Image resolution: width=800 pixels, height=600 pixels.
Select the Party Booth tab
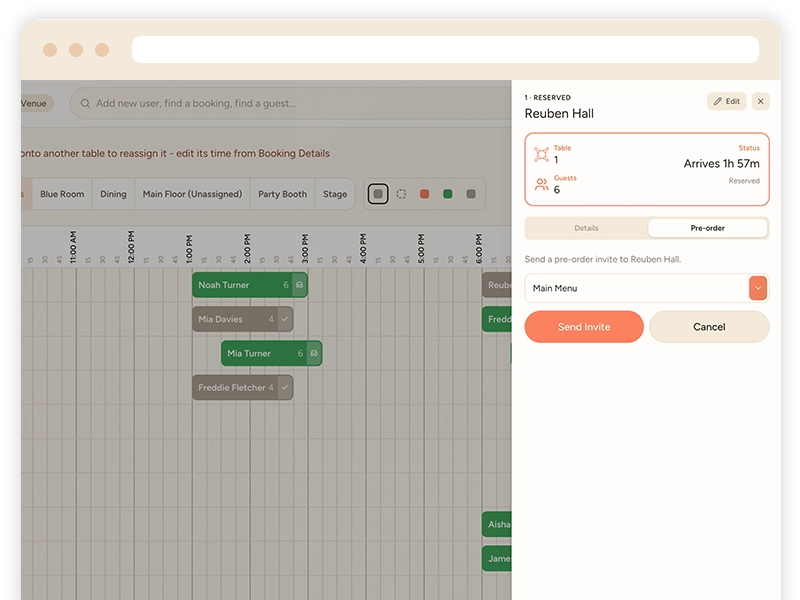point(282,194)
